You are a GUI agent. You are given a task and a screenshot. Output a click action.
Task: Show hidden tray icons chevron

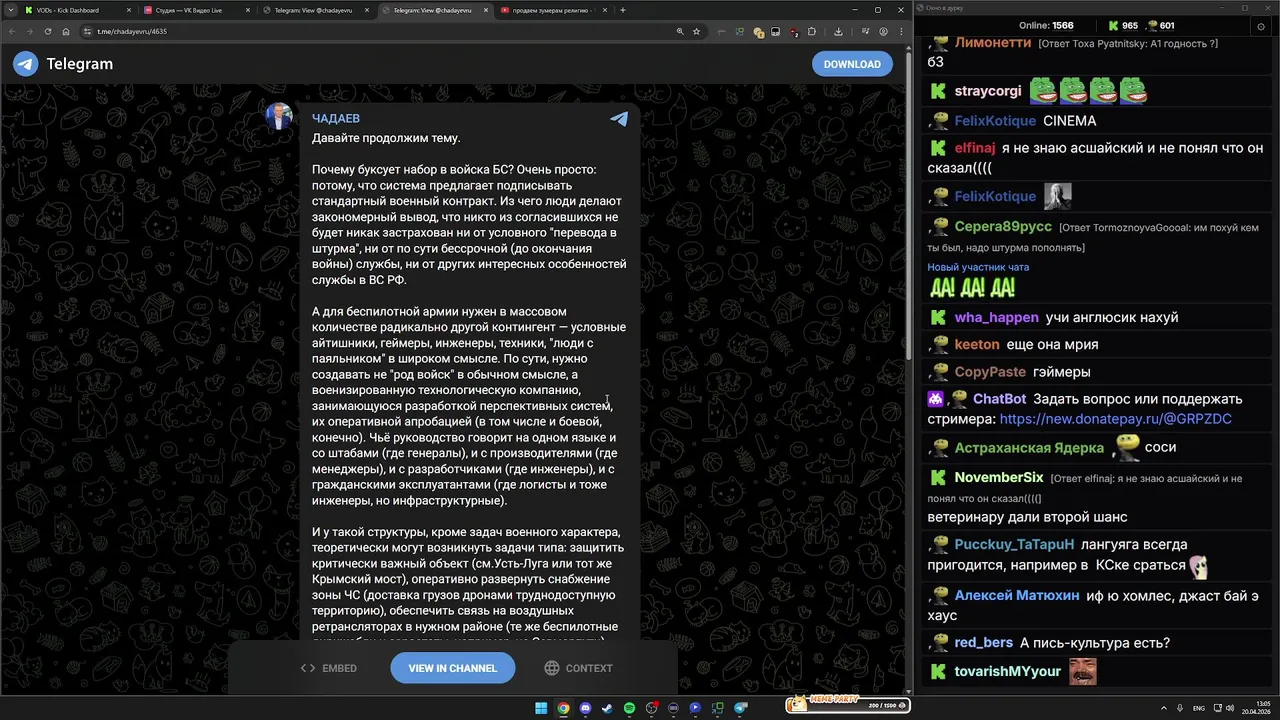[1164, 708]
